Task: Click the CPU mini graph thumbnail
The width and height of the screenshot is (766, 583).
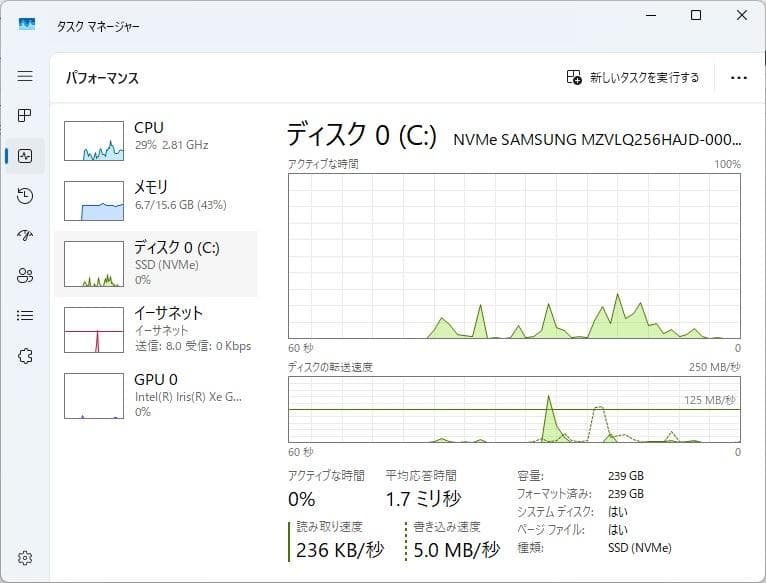Action: [x=94, y=141]
